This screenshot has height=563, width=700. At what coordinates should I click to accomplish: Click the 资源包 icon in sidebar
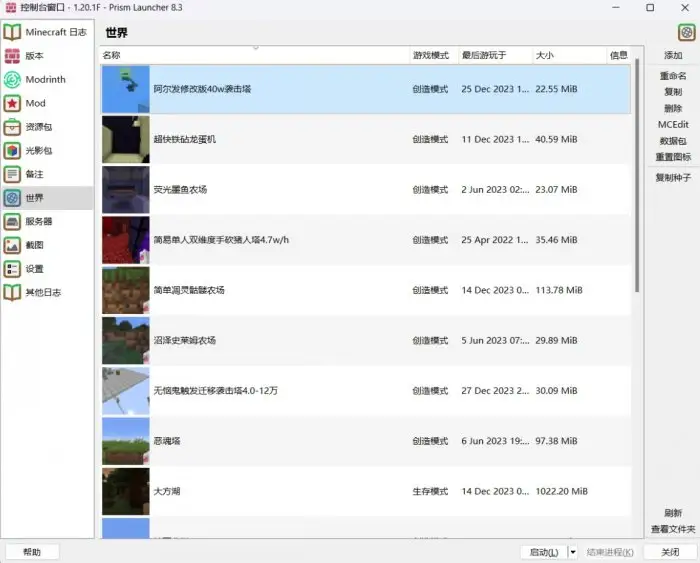pyautogui.click(x=12, y=127)
